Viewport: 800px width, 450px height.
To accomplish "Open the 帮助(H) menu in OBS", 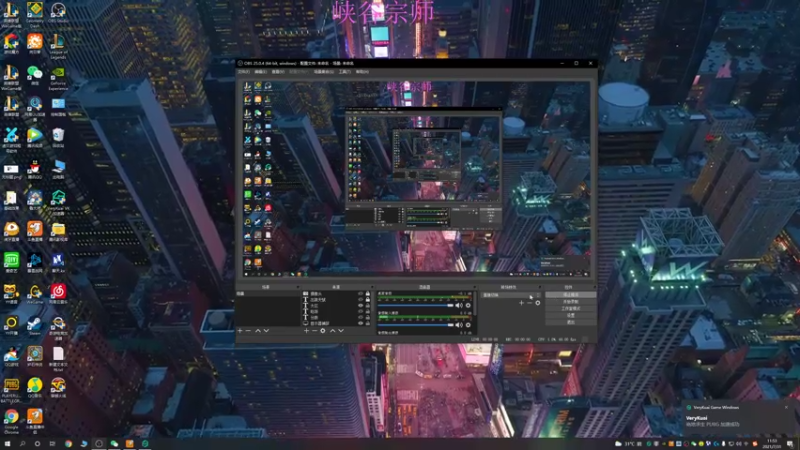I will coord(362,71).
